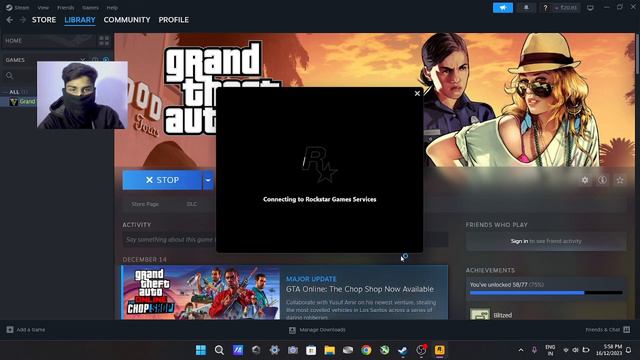640x360 pixels.
Task: Open the notifications bell in Steam header
Action: pos(526,7)
